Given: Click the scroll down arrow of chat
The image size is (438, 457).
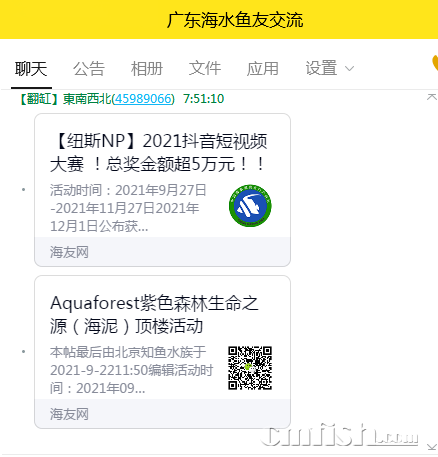Looking at the screenshot, I should (432, 446).
